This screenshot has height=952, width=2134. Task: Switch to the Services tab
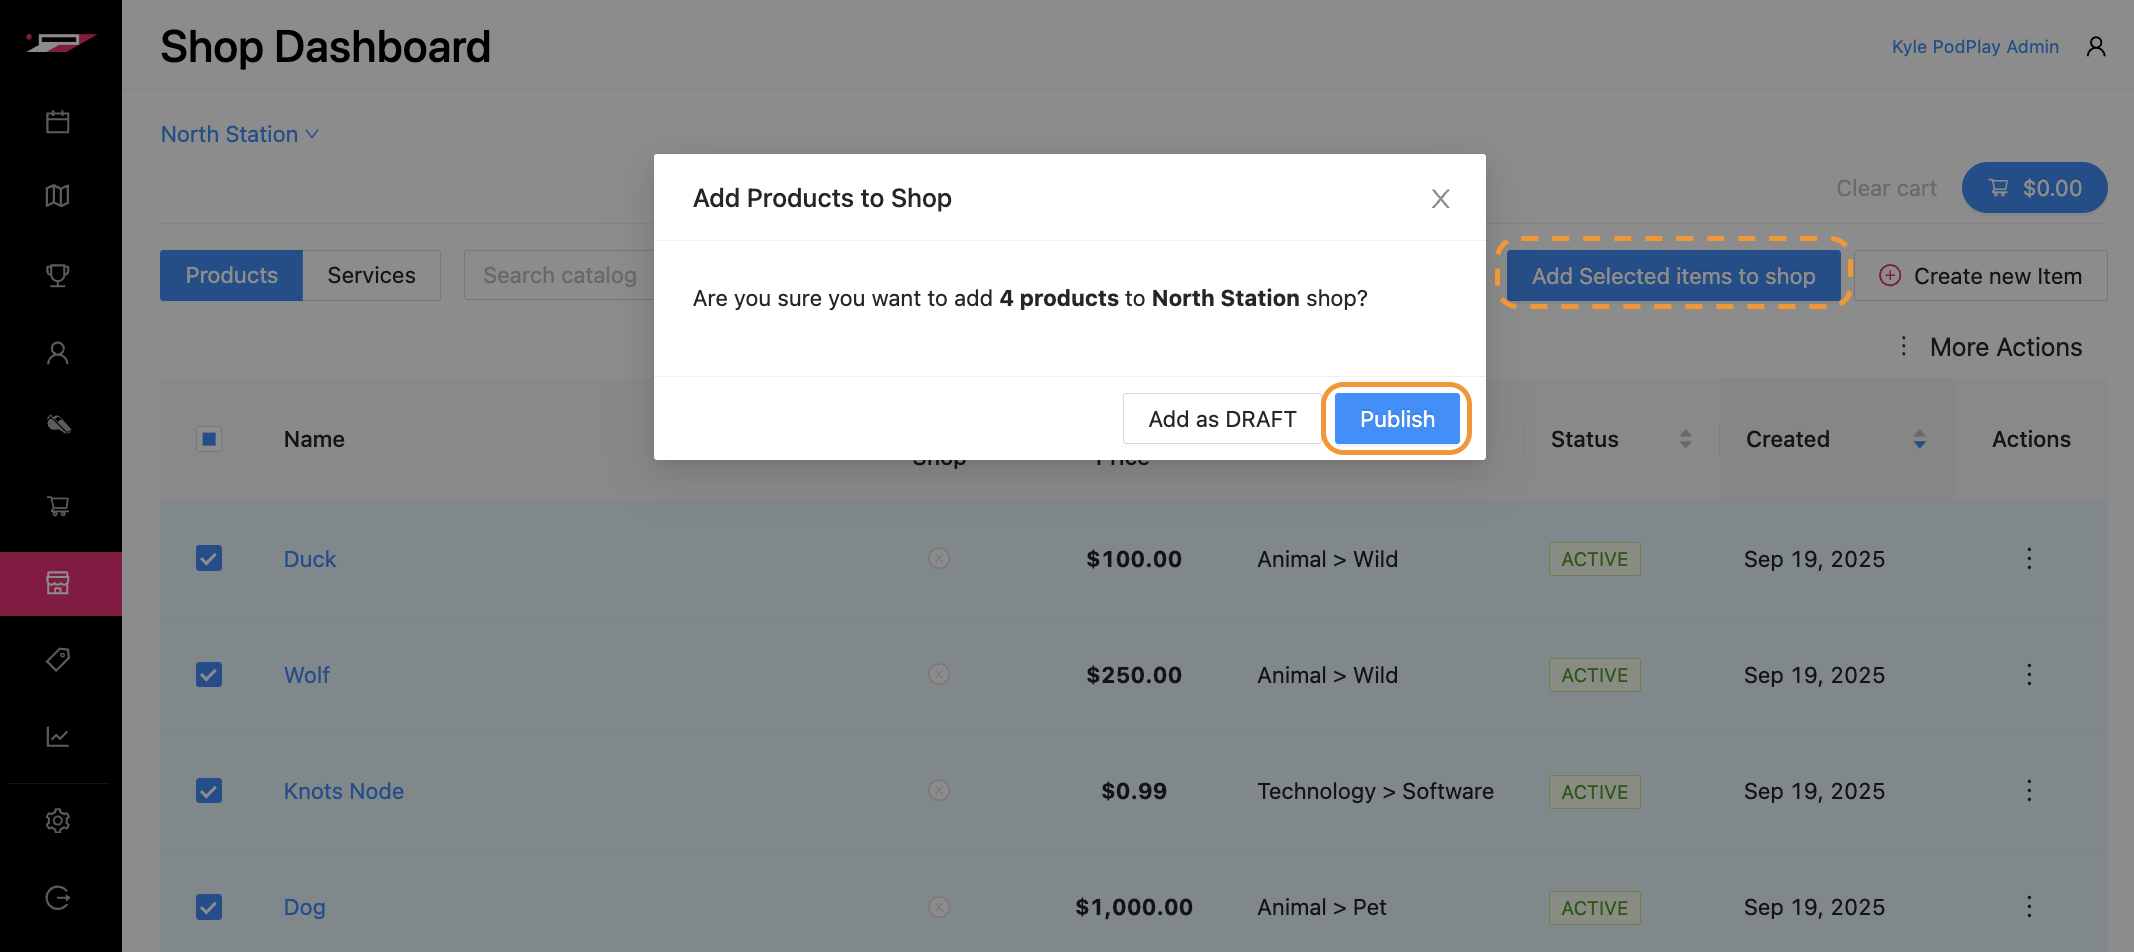371,276
